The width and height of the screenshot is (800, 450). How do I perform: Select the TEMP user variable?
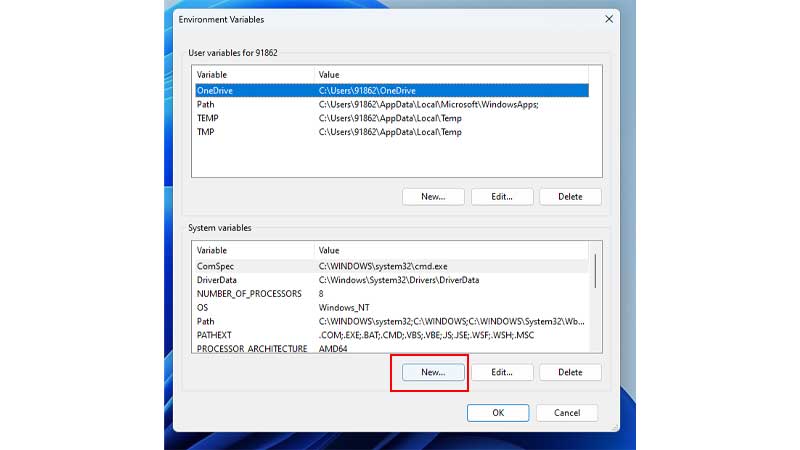pyautogui.click(x=391, y=118)
